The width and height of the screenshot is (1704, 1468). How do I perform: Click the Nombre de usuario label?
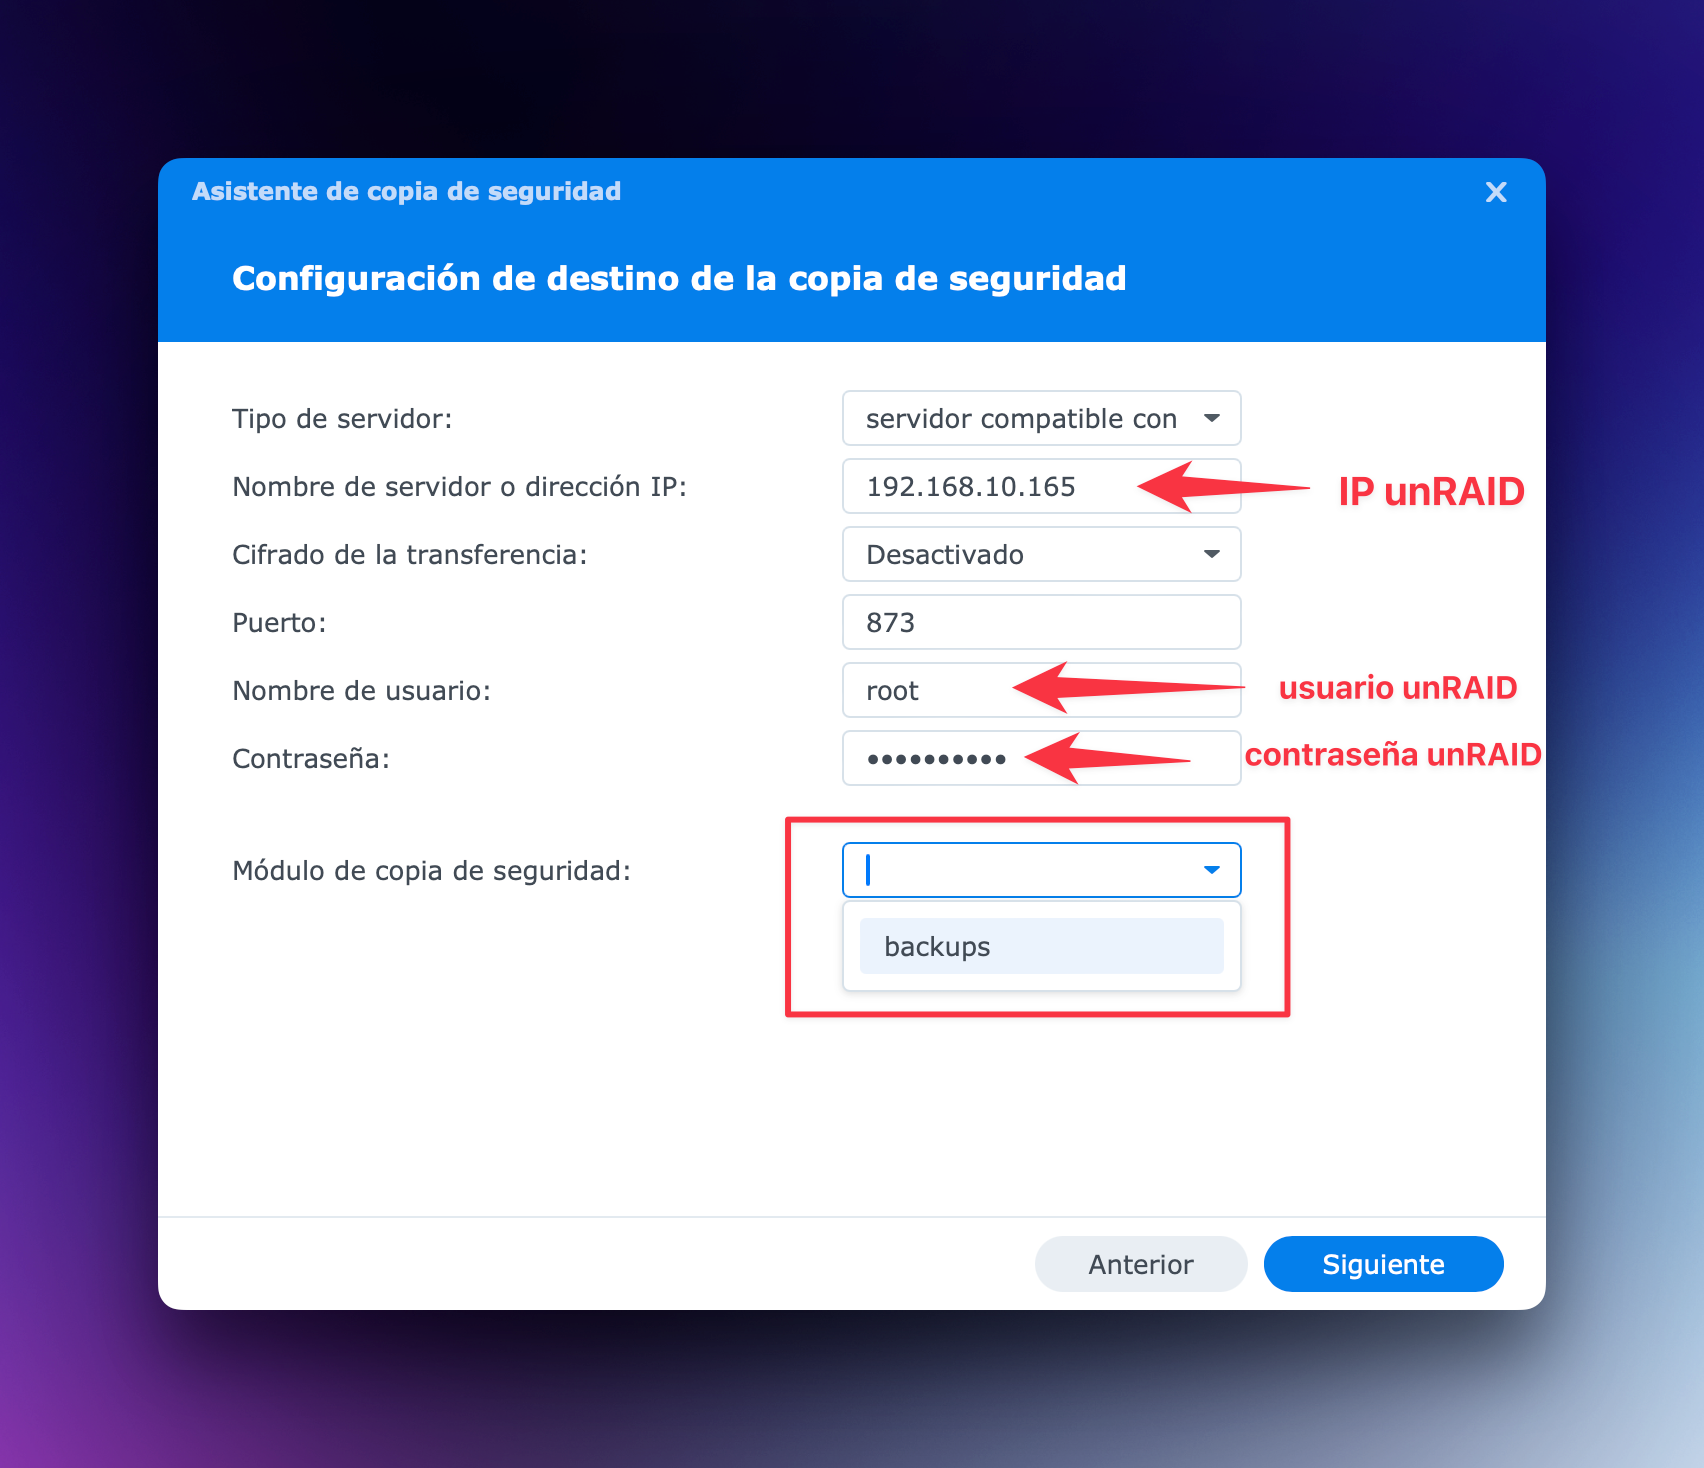pos(362,691)
